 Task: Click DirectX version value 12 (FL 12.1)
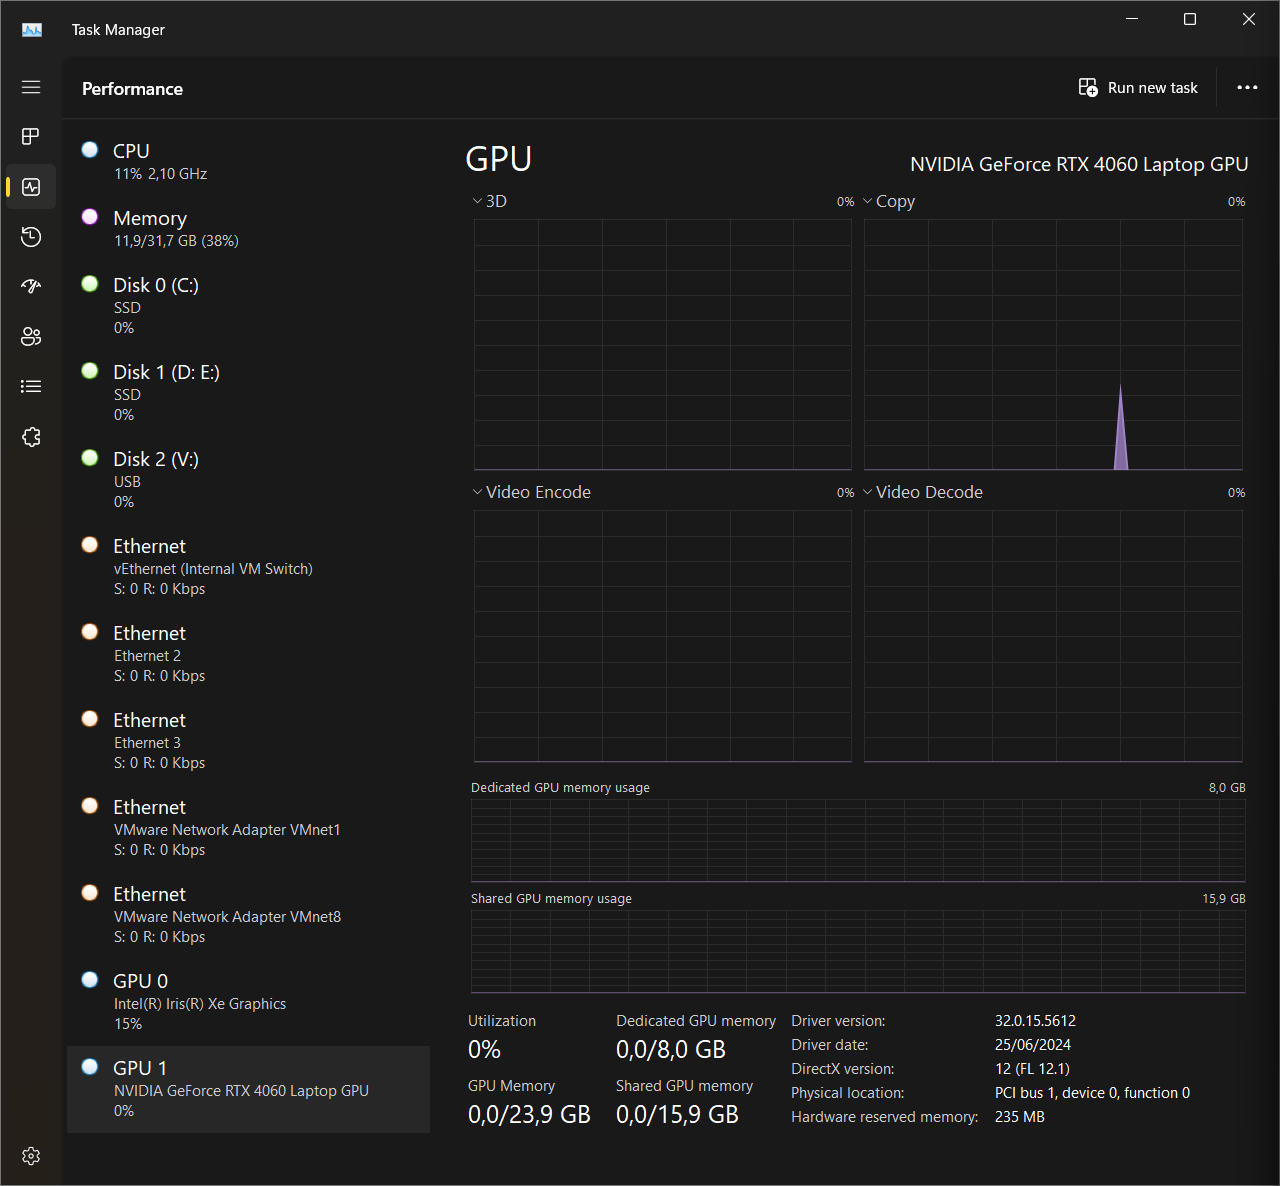(x=1032, y=1069)
